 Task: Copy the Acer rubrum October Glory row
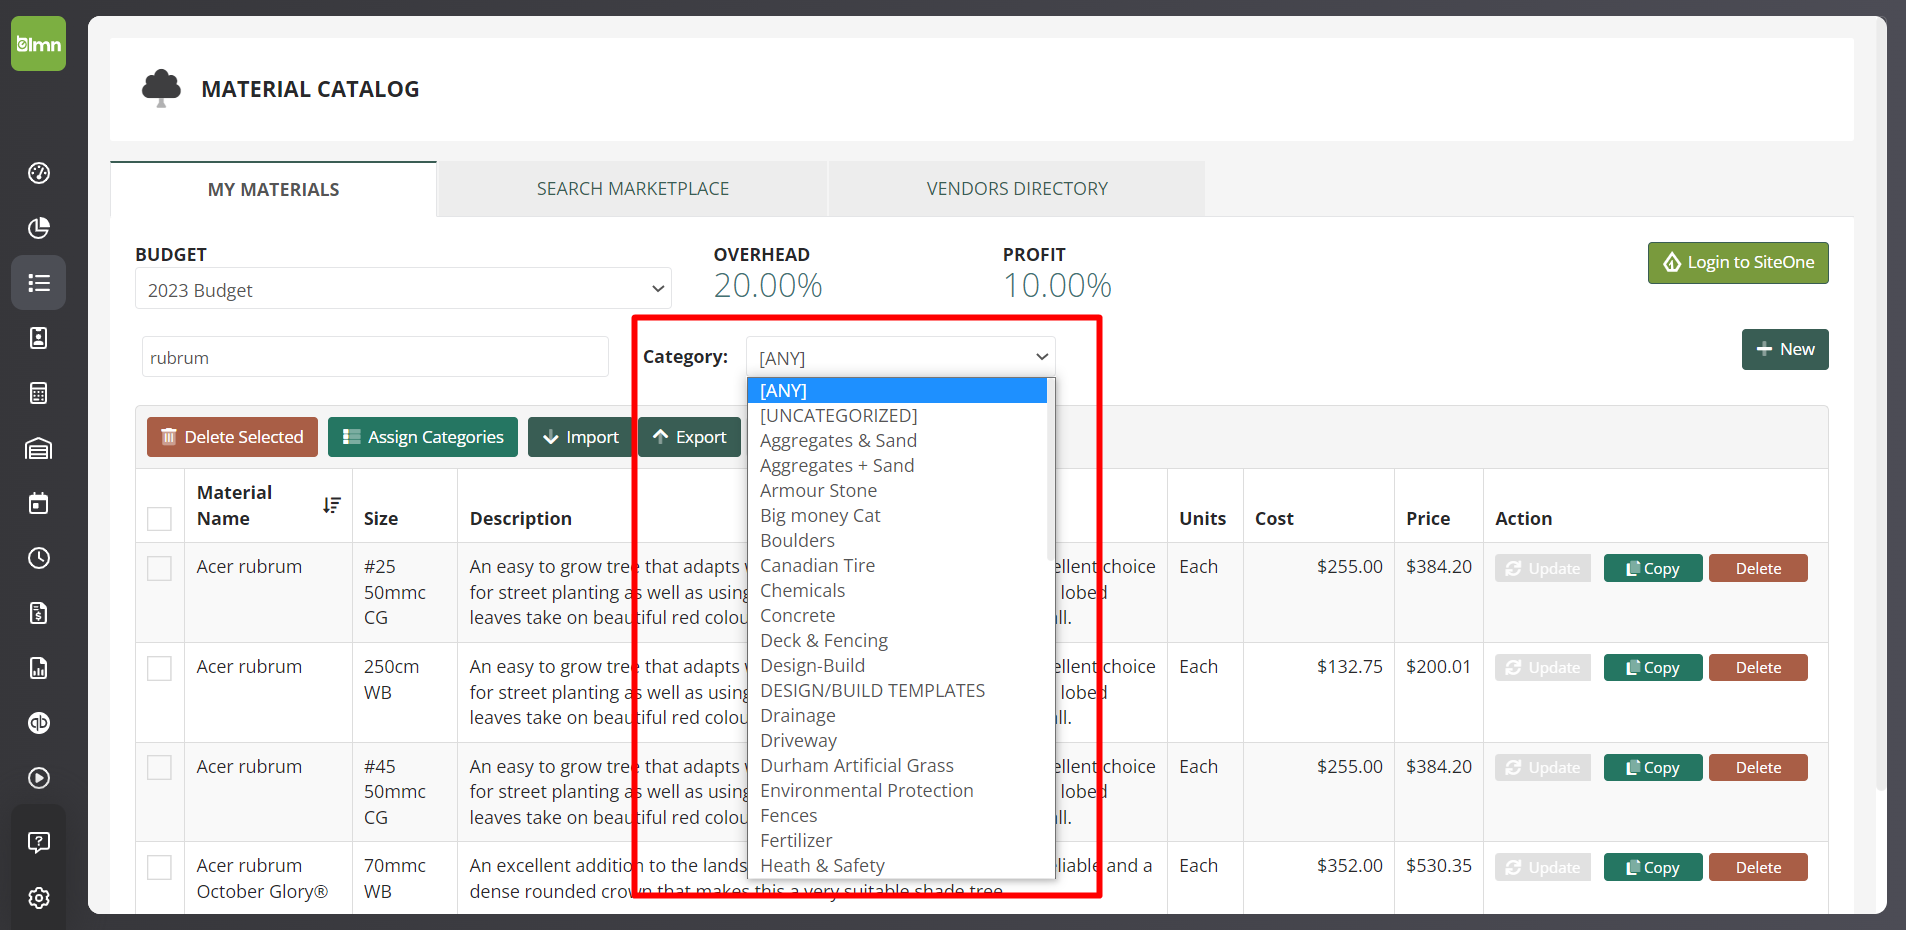(x=1653, y=867)
